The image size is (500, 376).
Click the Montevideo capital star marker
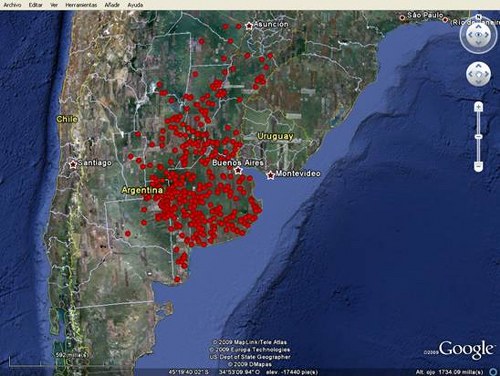[270, 175]
